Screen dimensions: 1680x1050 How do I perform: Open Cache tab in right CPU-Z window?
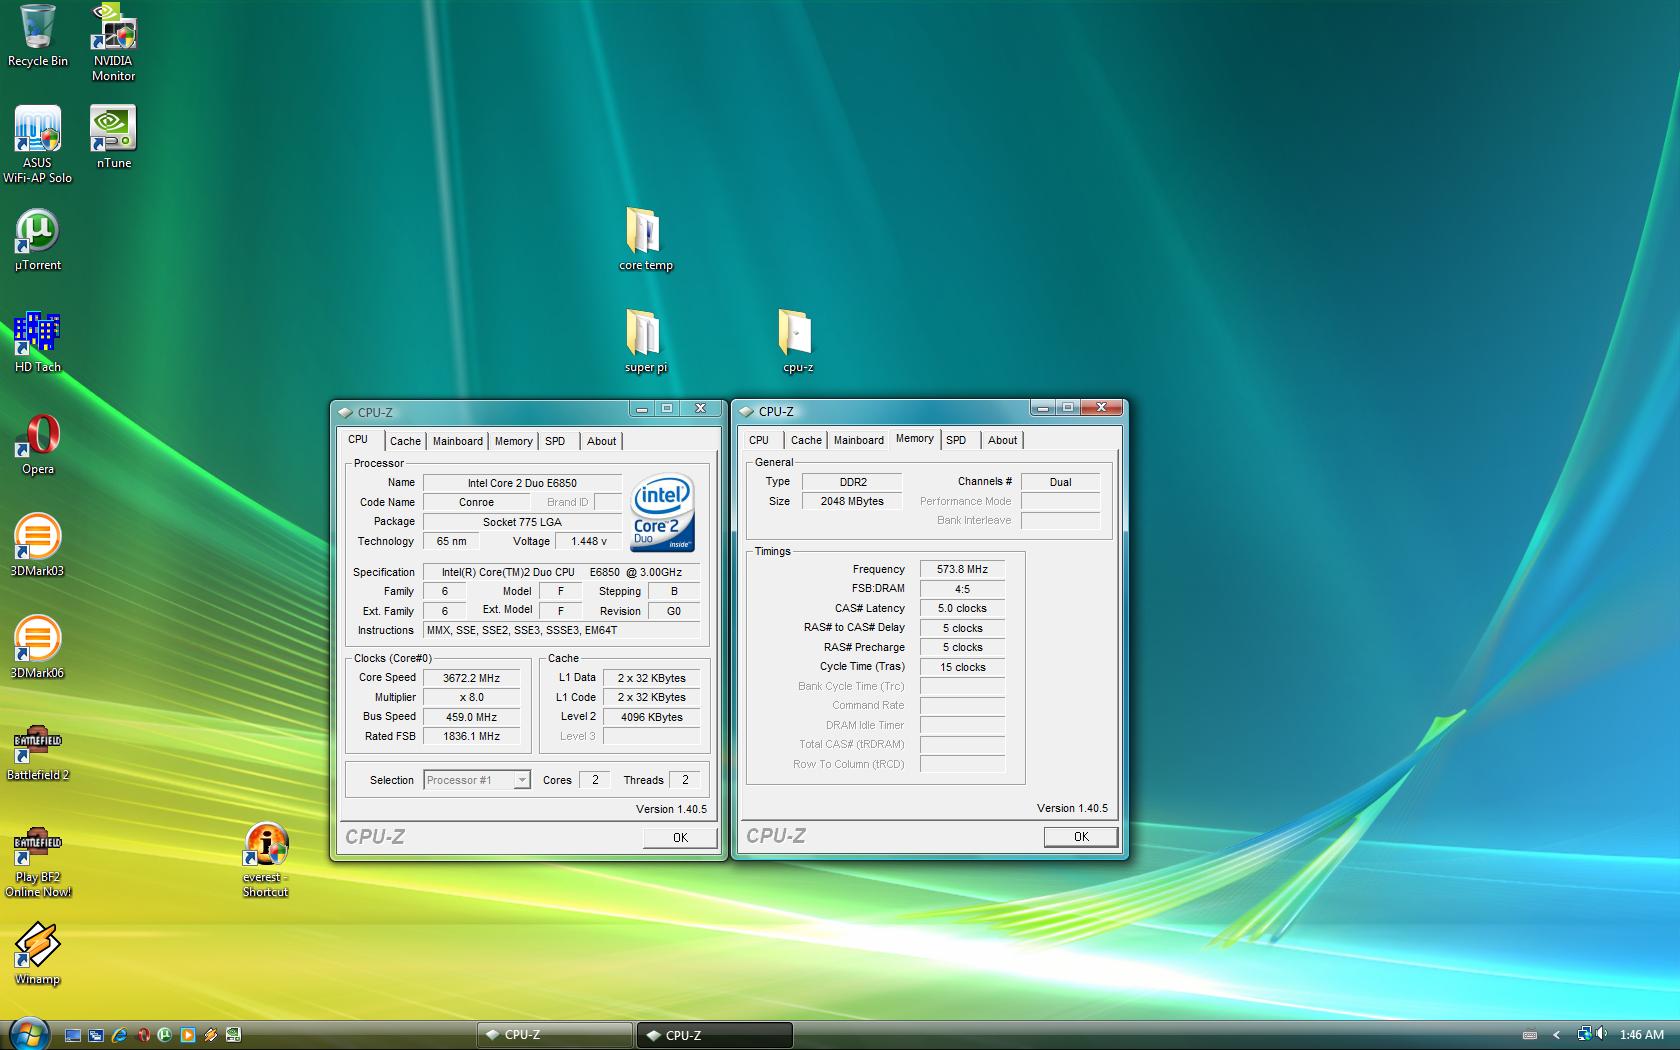pos(806,440)
